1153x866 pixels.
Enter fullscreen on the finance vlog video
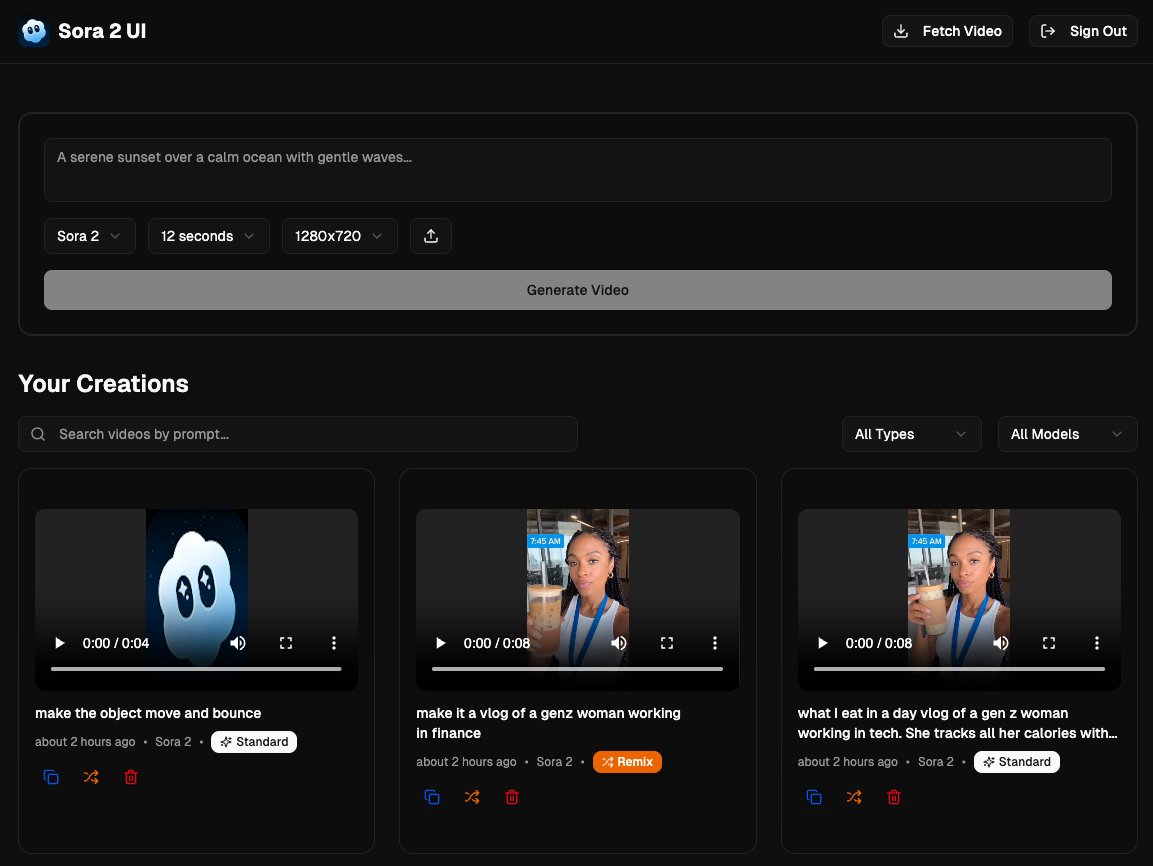(667, 643)
